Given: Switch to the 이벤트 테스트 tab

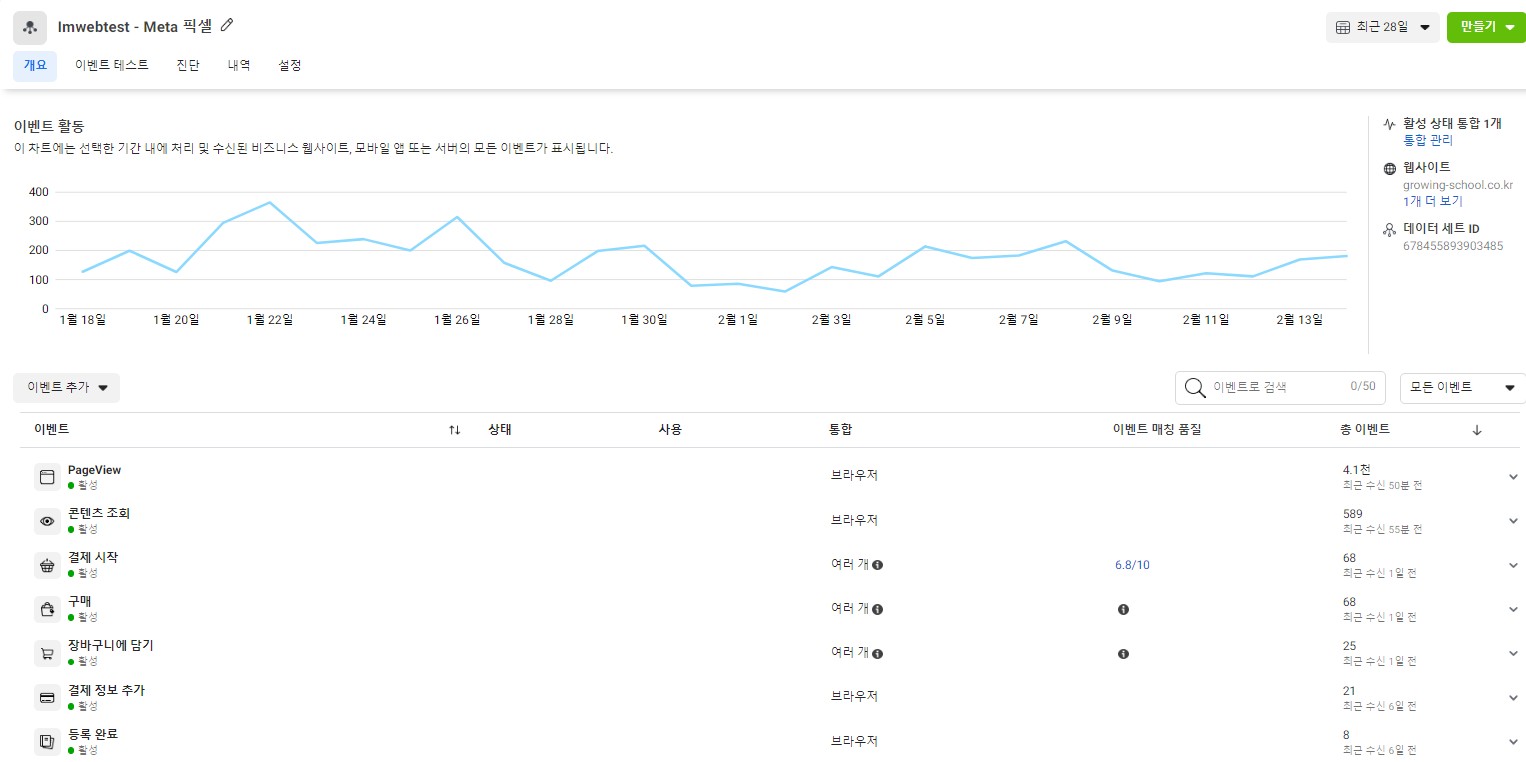Looking at the screenshot, I should click(112, 66).
